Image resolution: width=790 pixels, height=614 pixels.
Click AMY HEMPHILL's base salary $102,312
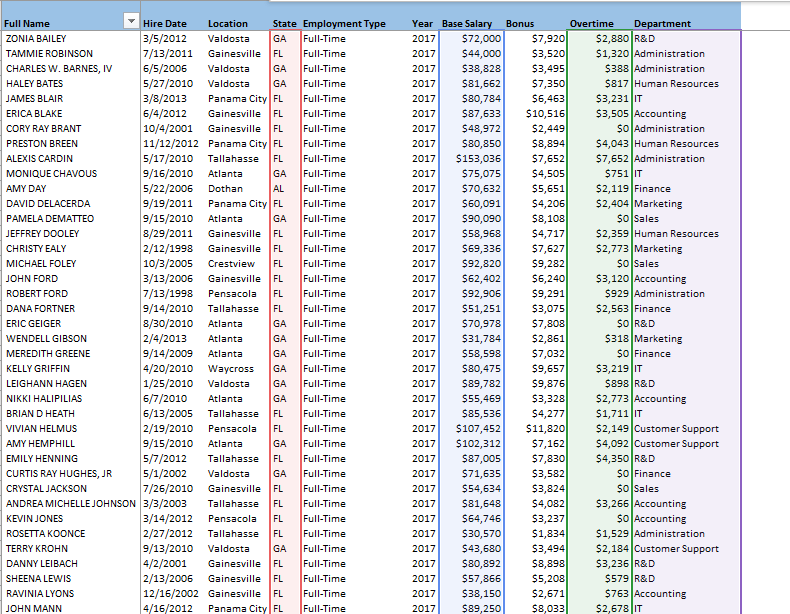(x=478, y=444)
